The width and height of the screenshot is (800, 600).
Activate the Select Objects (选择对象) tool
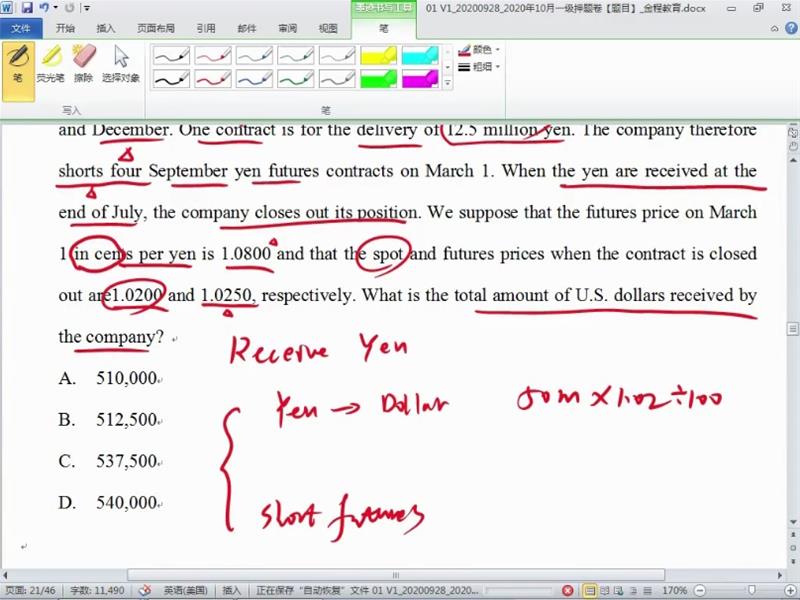coord(121,64)
